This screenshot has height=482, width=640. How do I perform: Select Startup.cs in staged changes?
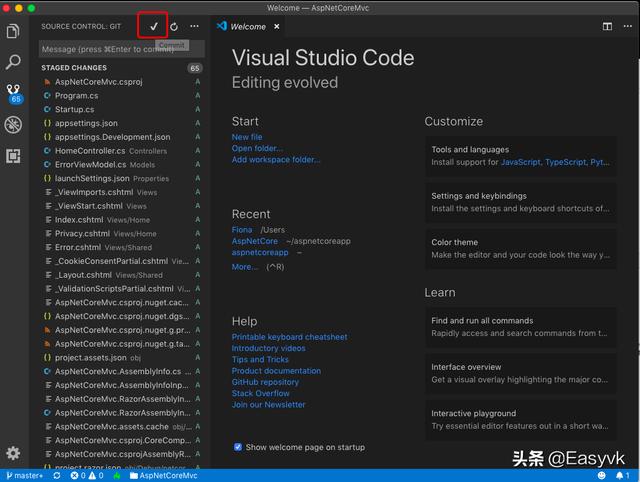pyautogui.click(x=122, y=109)
